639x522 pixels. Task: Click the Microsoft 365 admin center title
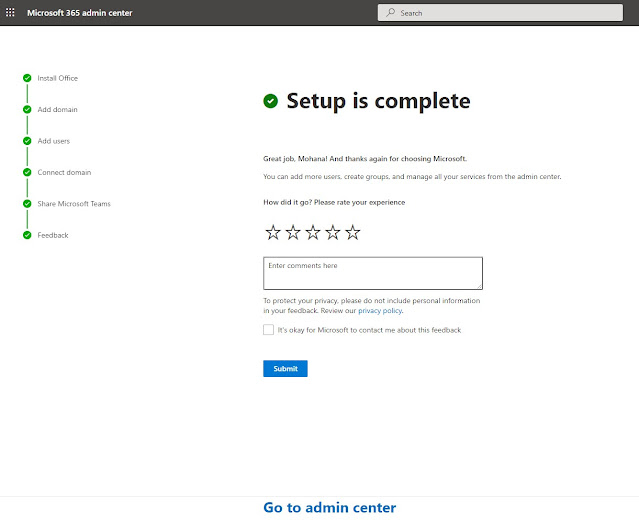coord(80,13)
